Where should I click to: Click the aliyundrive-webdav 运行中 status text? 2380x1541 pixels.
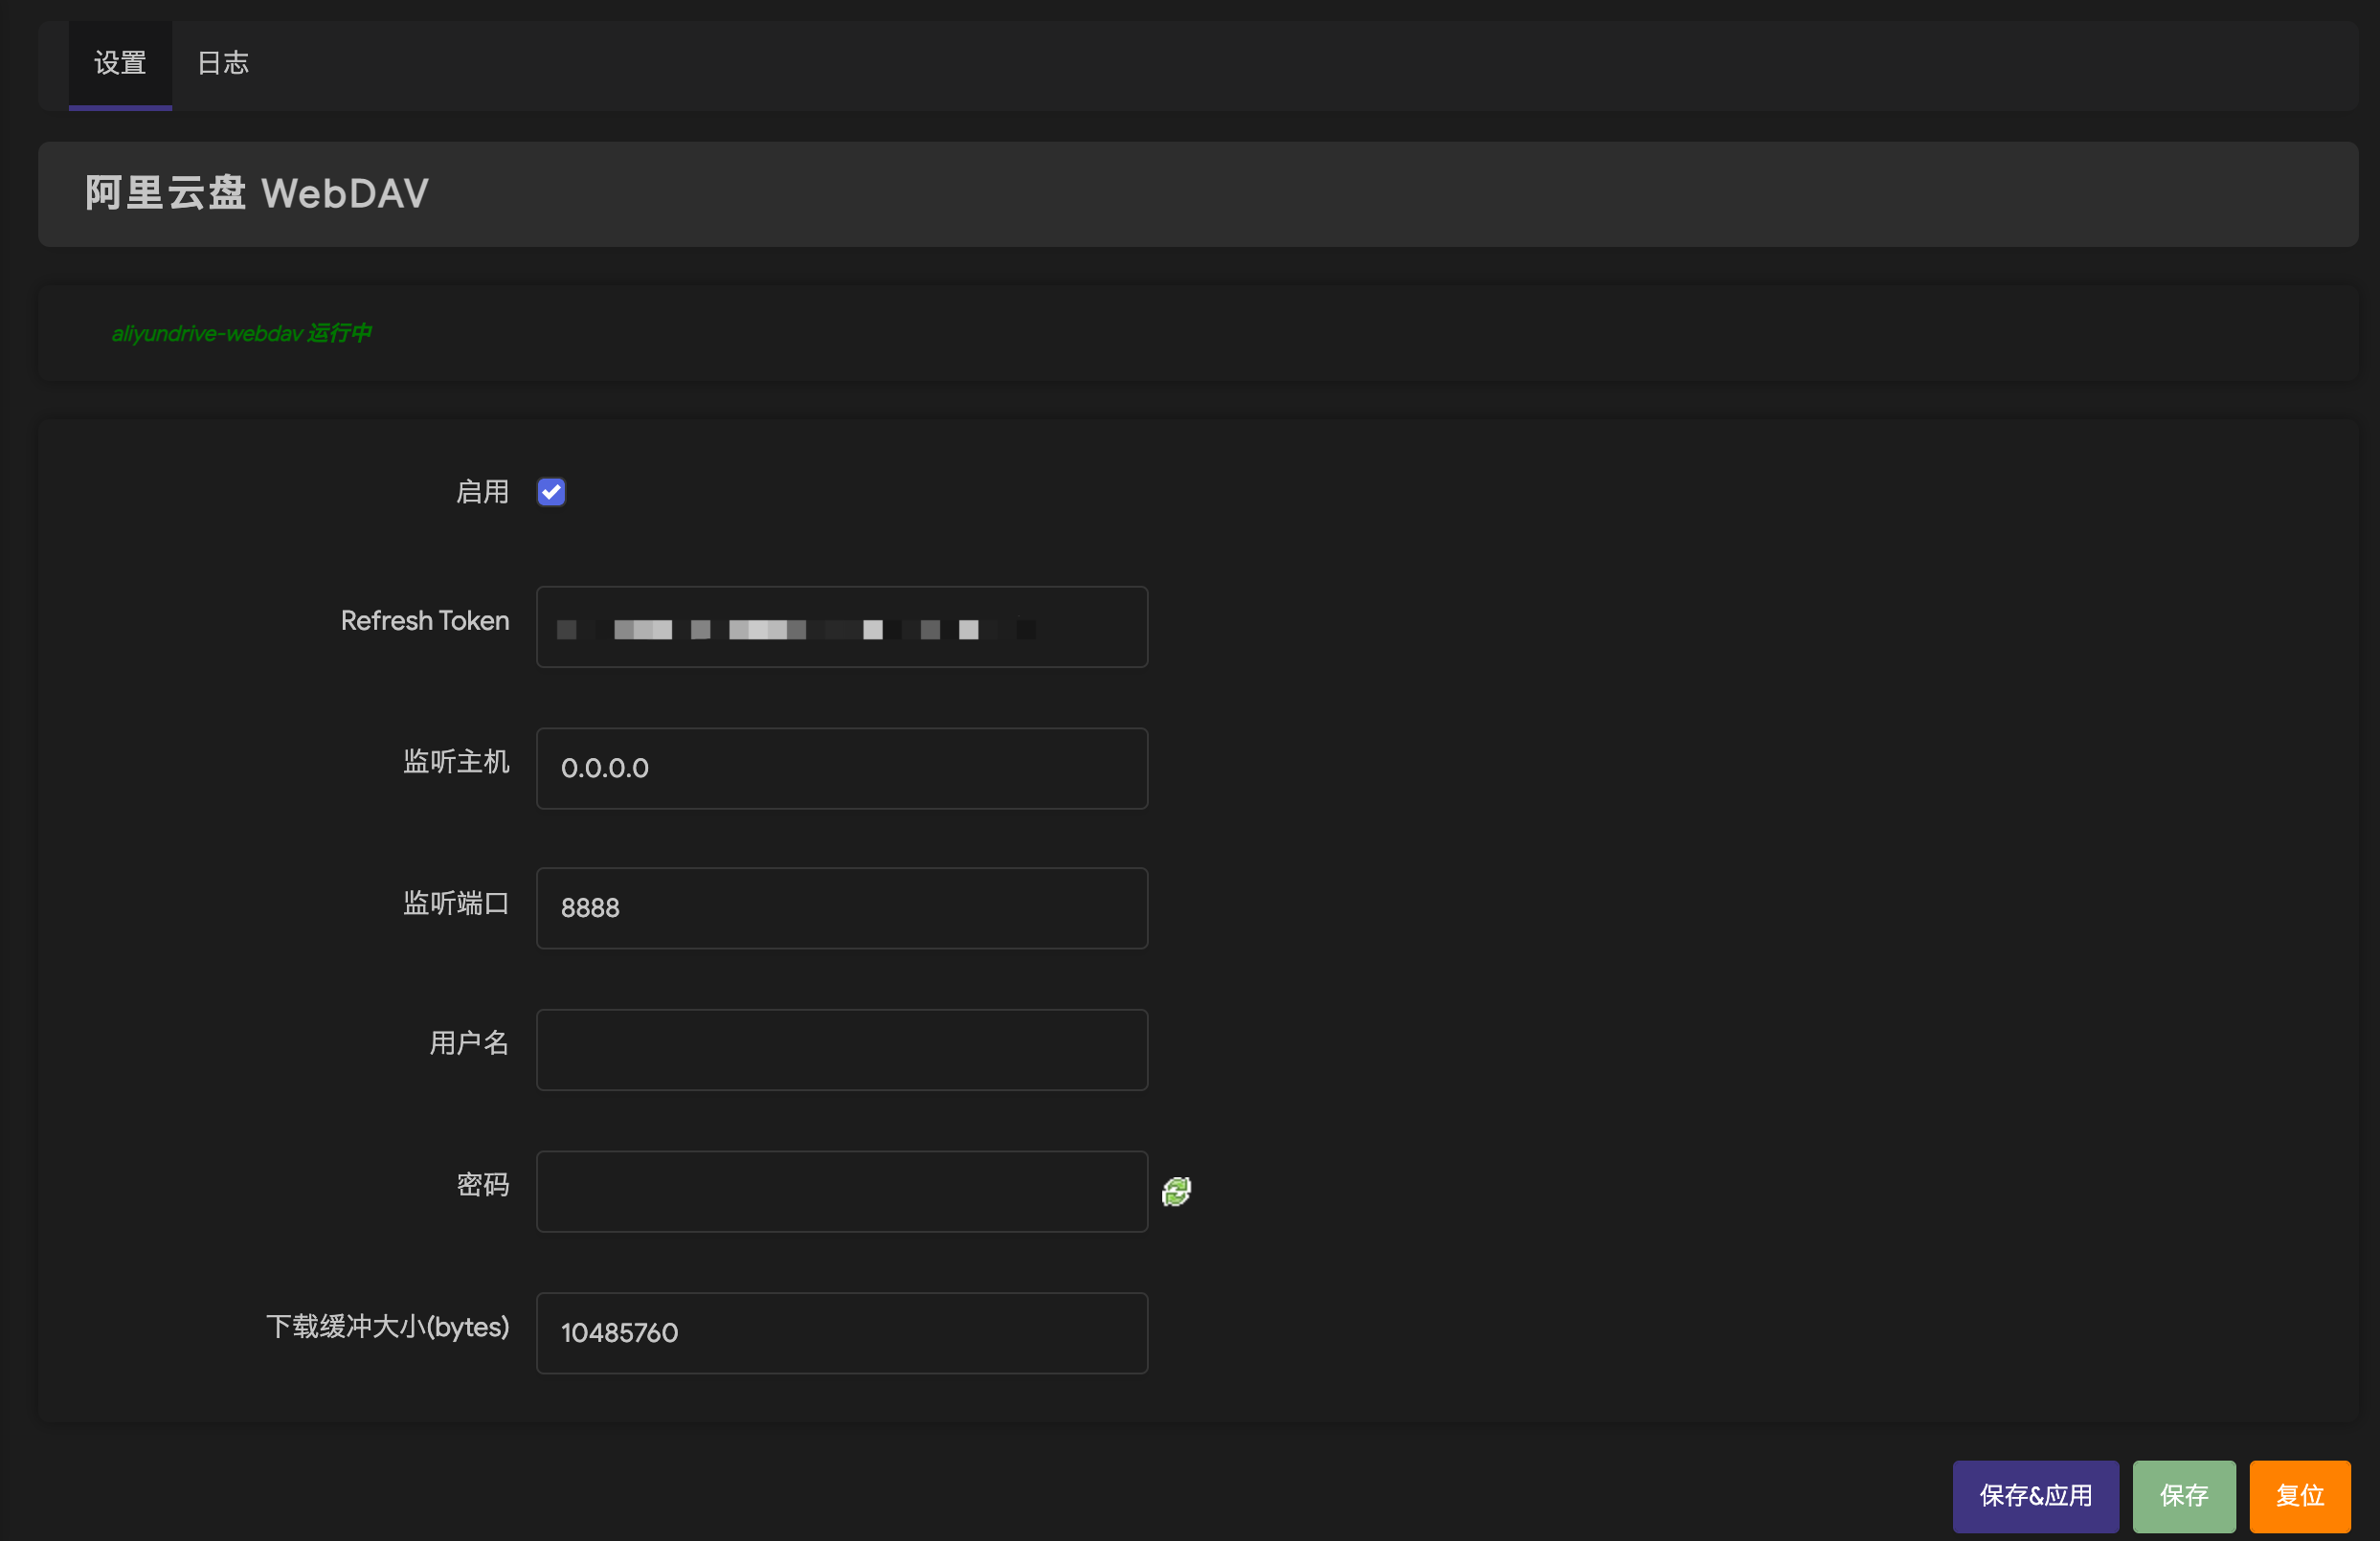tap(241, 333)
